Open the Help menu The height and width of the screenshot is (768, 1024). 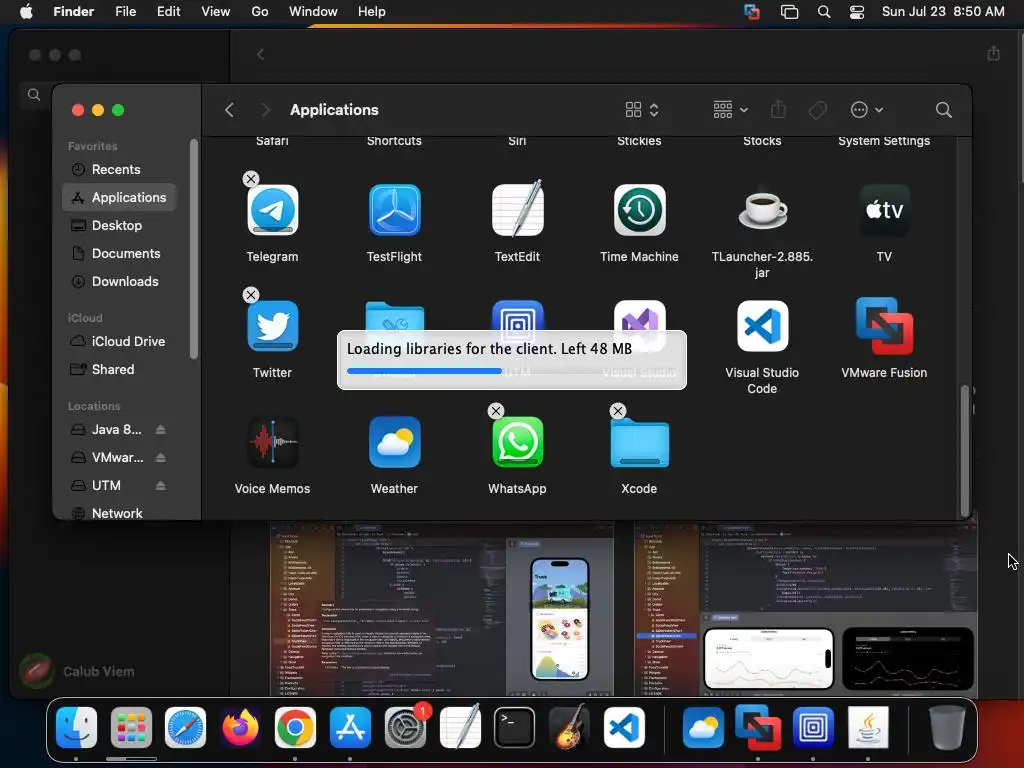(x=372, y=12)
